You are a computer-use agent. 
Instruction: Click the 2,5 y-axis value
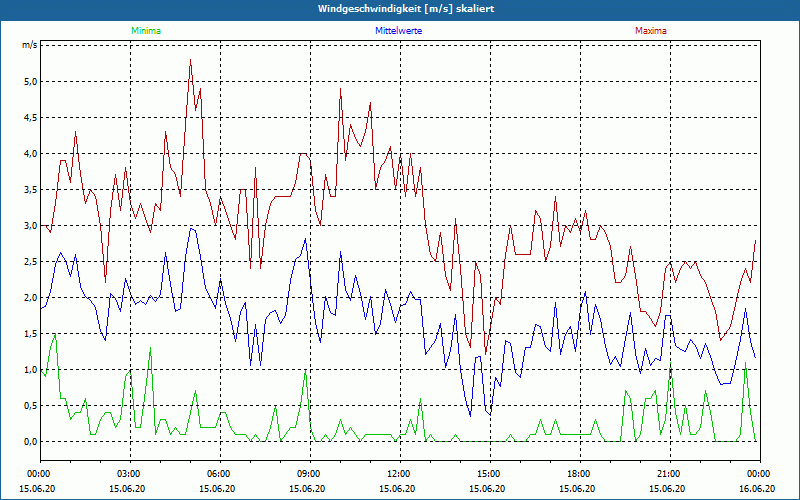pyautogui.click(x=31, y=262)
